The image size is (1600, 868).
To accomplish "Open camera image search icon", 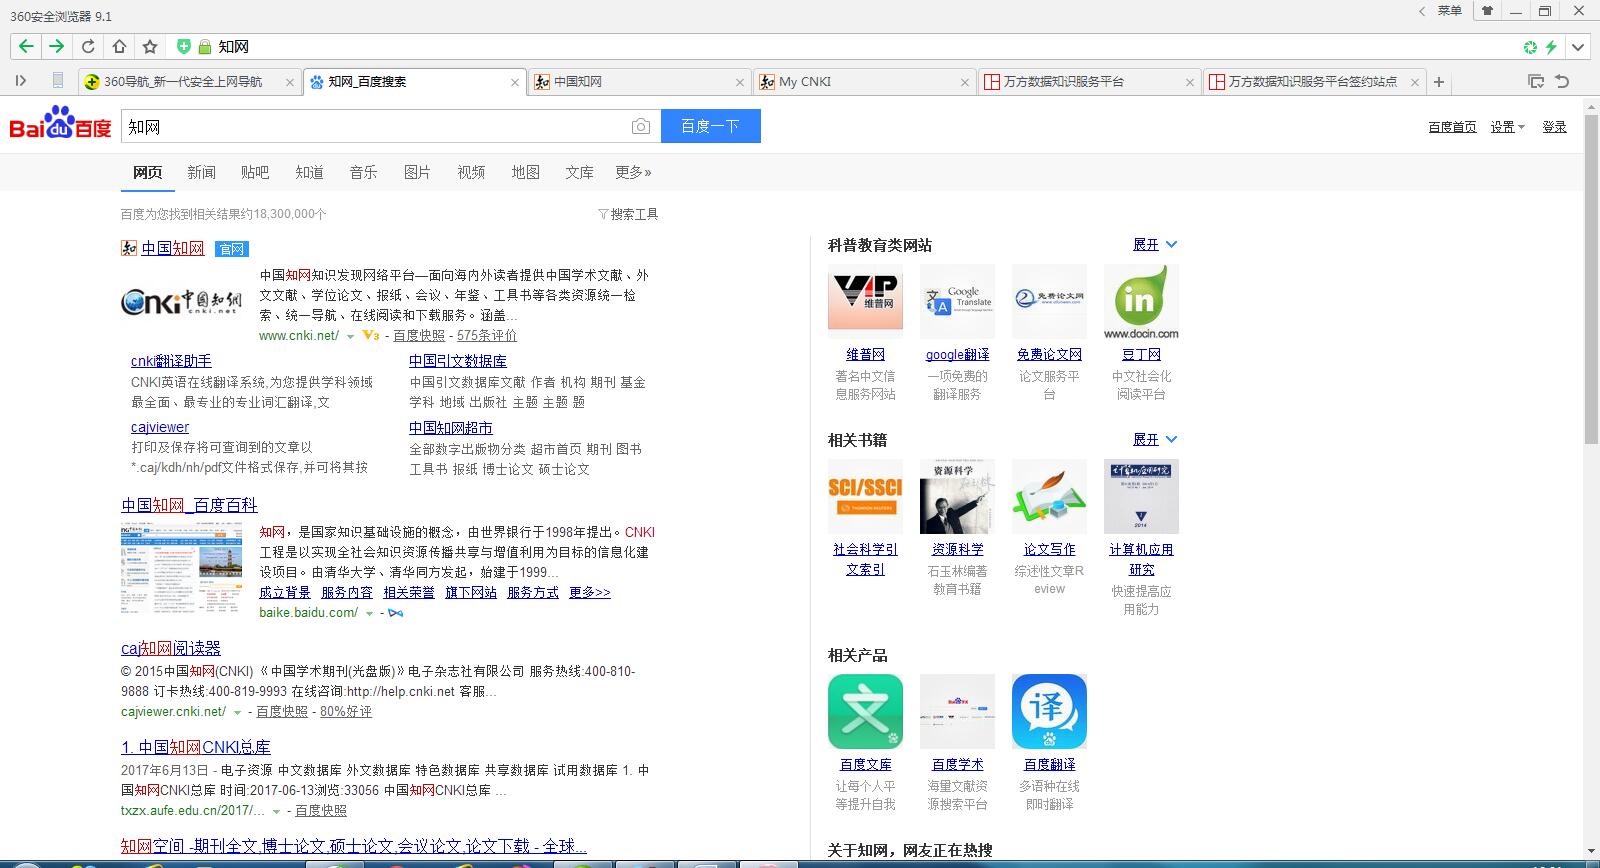I will point(641,126).
